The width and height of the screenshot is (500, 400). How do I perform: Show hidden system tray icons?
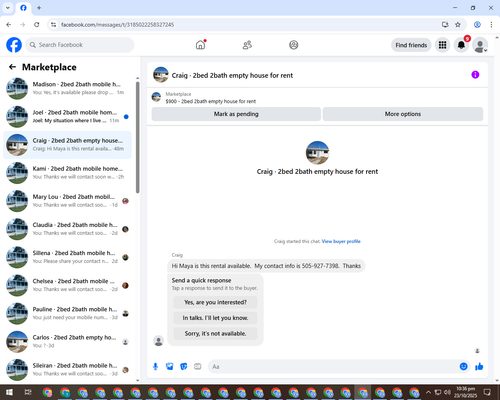point(428,392)
